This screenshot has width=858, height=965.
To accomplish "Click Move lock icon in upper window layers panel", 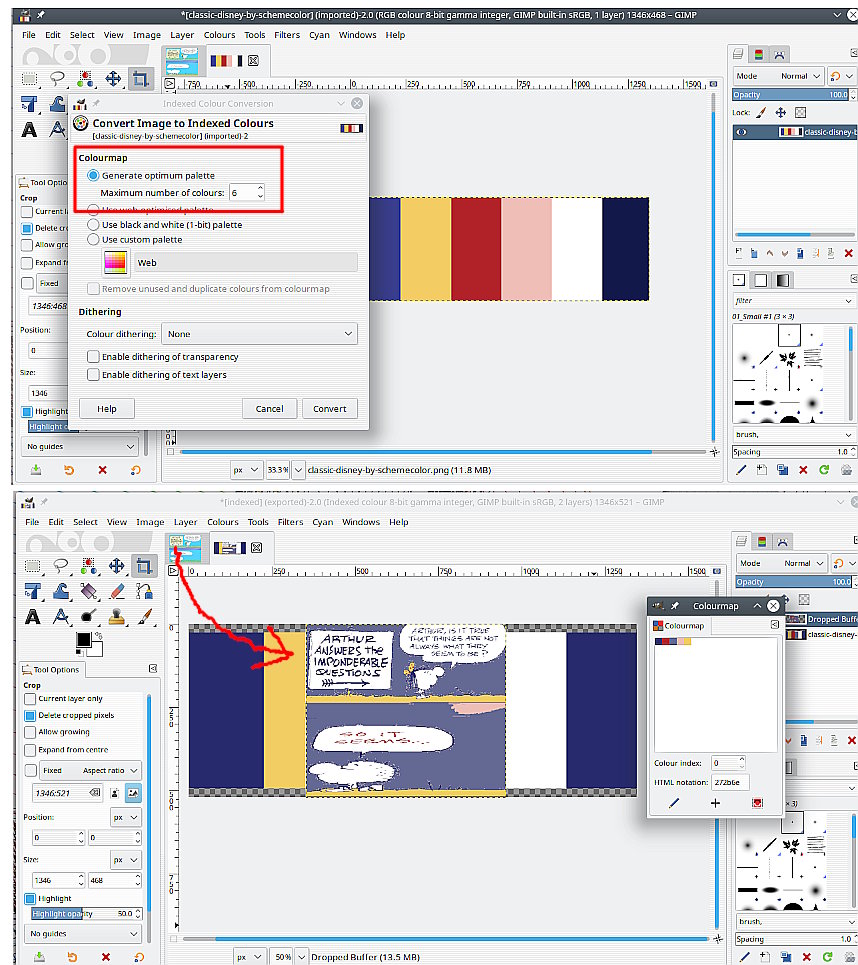I will coord(780,113).
